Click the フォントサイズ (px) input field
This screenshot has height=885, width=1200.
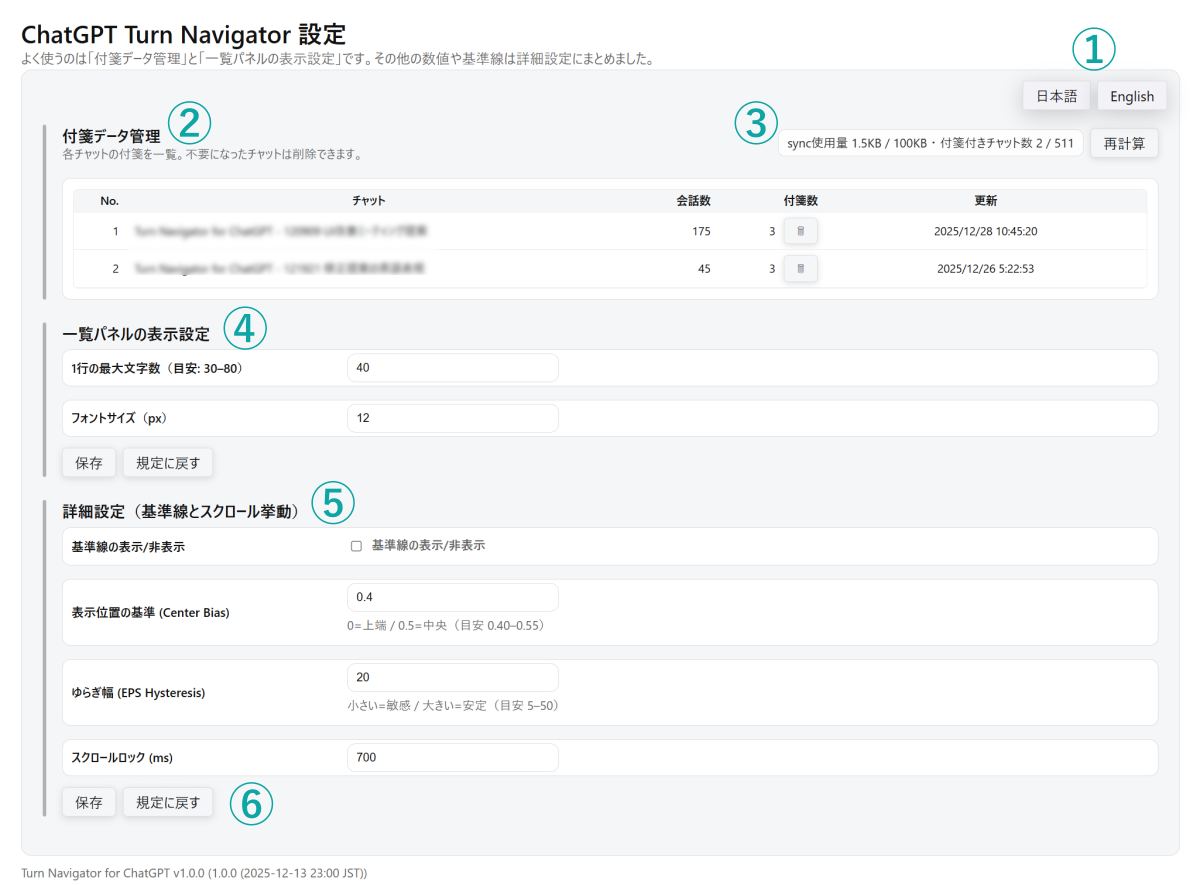coord(452,418)
